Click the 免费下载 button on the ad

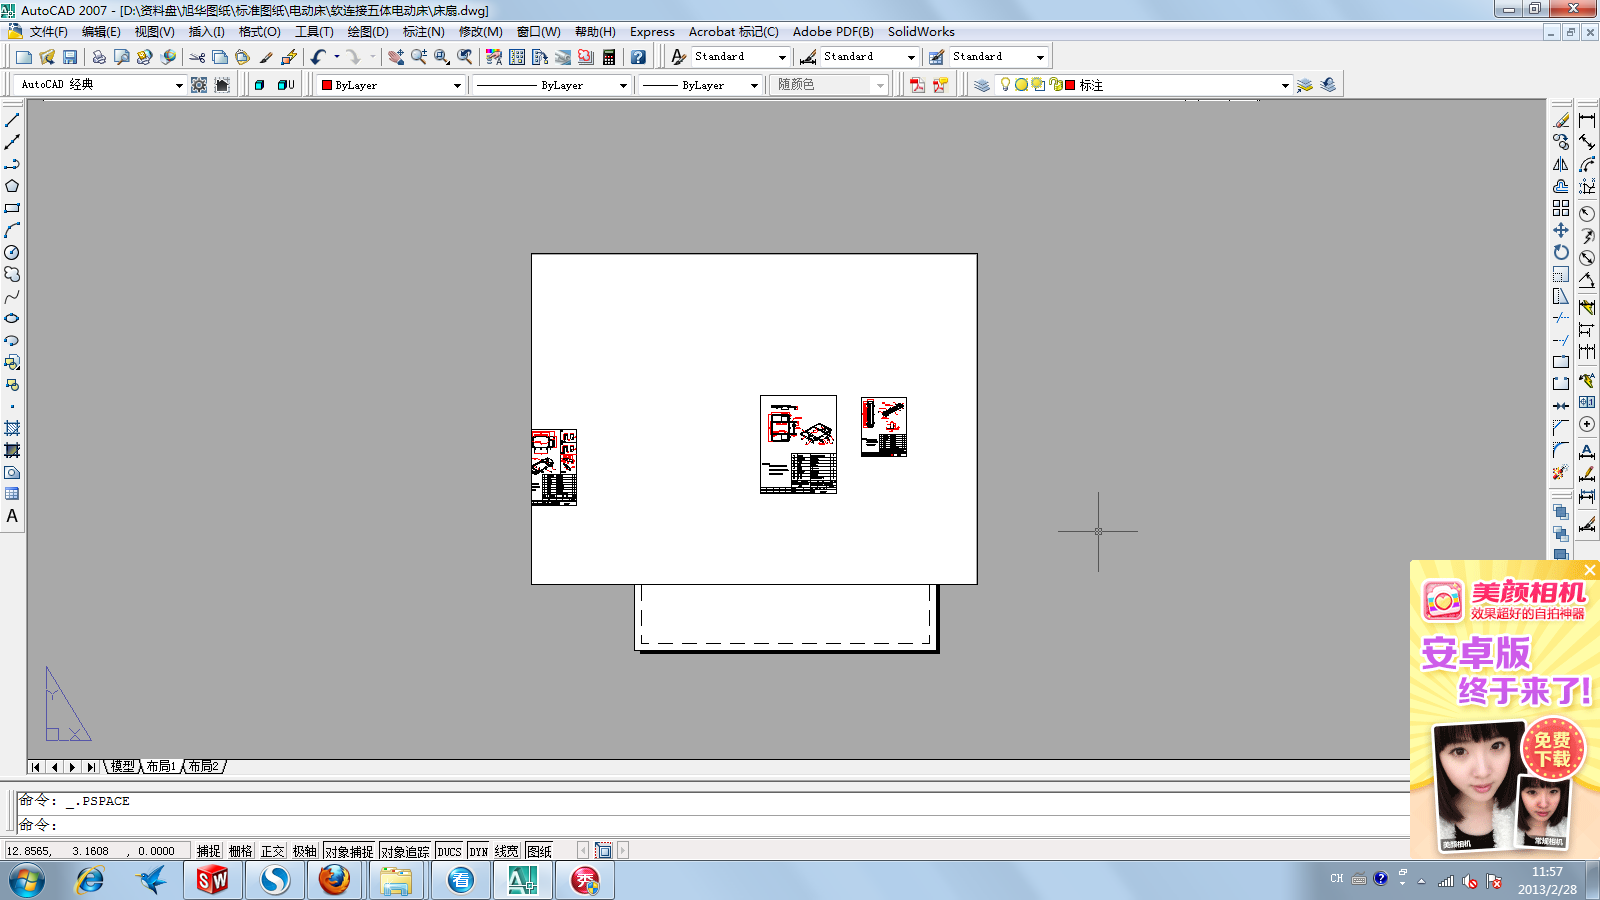1553,749
